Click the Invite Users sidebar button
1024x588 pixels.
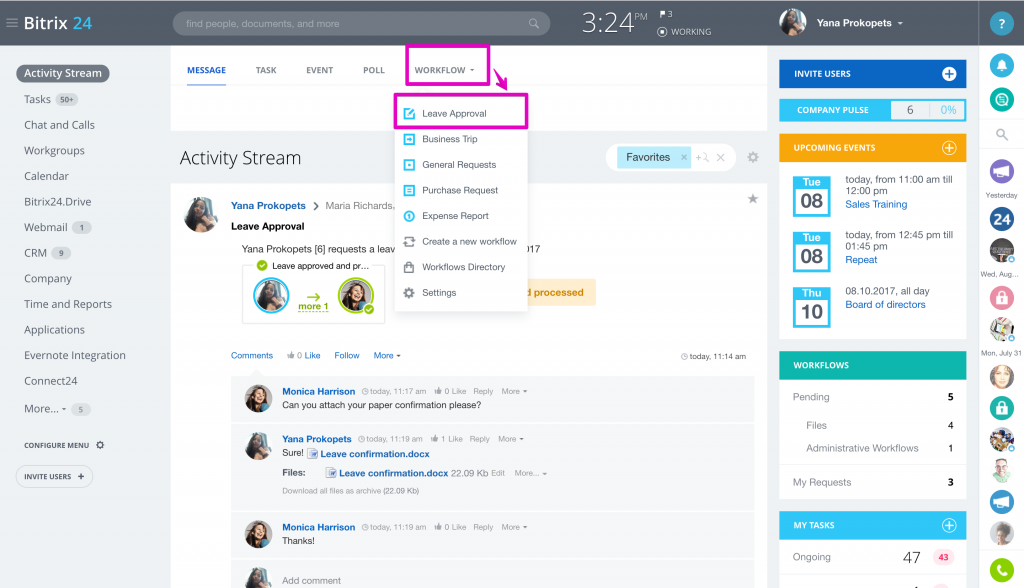click(54, 476)
